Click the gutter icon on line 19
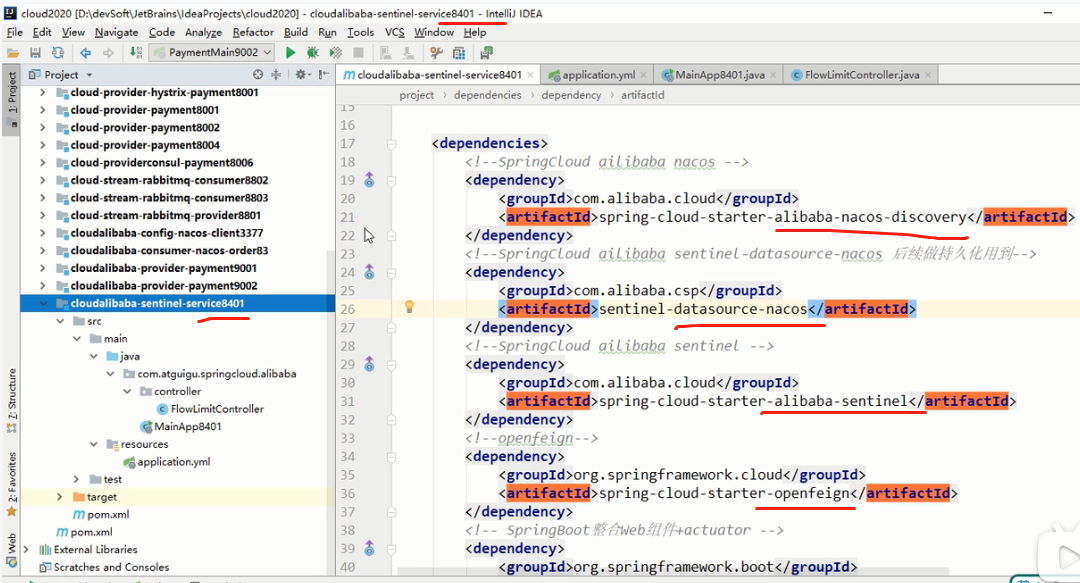 pyautogui.click(x=369, y=180)
